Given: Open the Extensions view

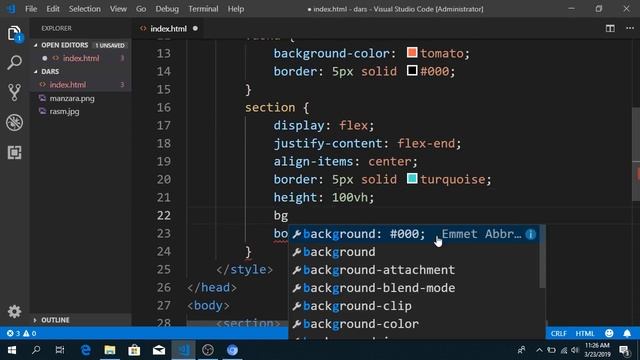Looking at the screenshot, I should [x=14, y=152].
